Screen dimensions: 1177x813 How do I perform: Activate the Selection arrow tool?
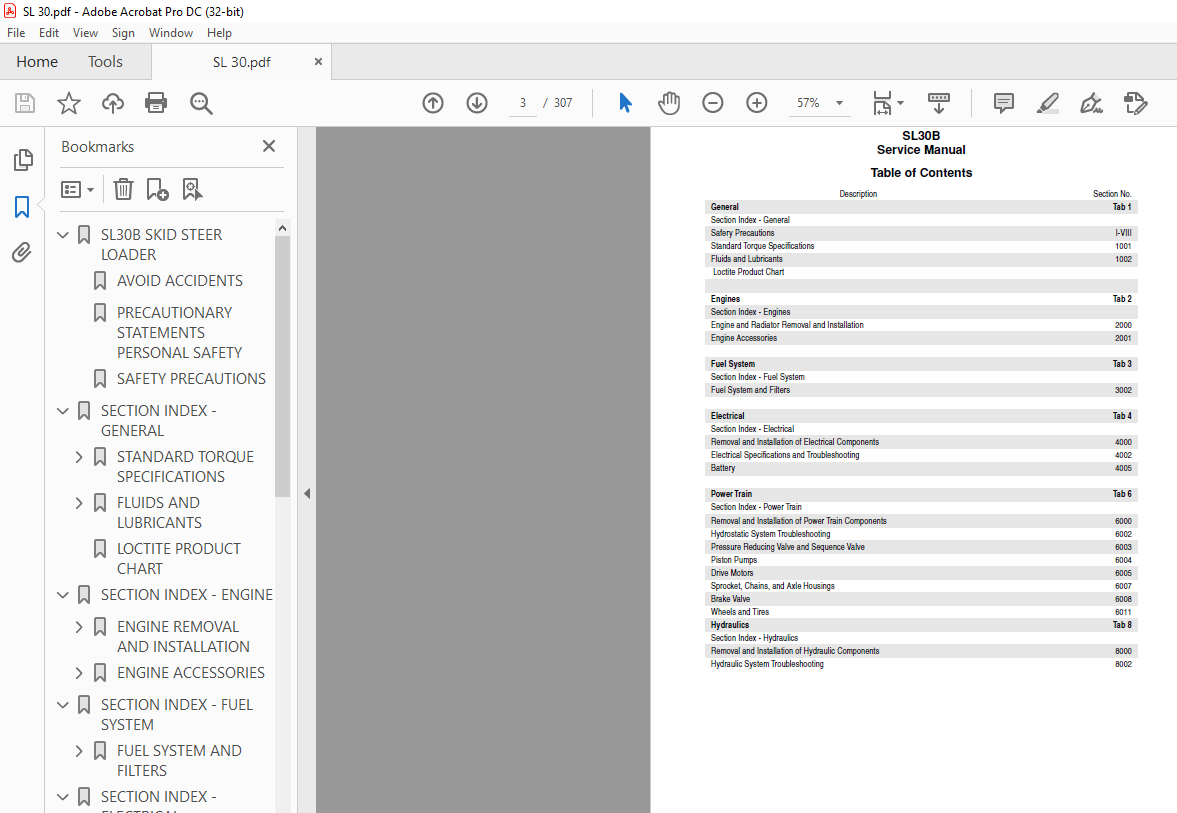click(625, 103)
